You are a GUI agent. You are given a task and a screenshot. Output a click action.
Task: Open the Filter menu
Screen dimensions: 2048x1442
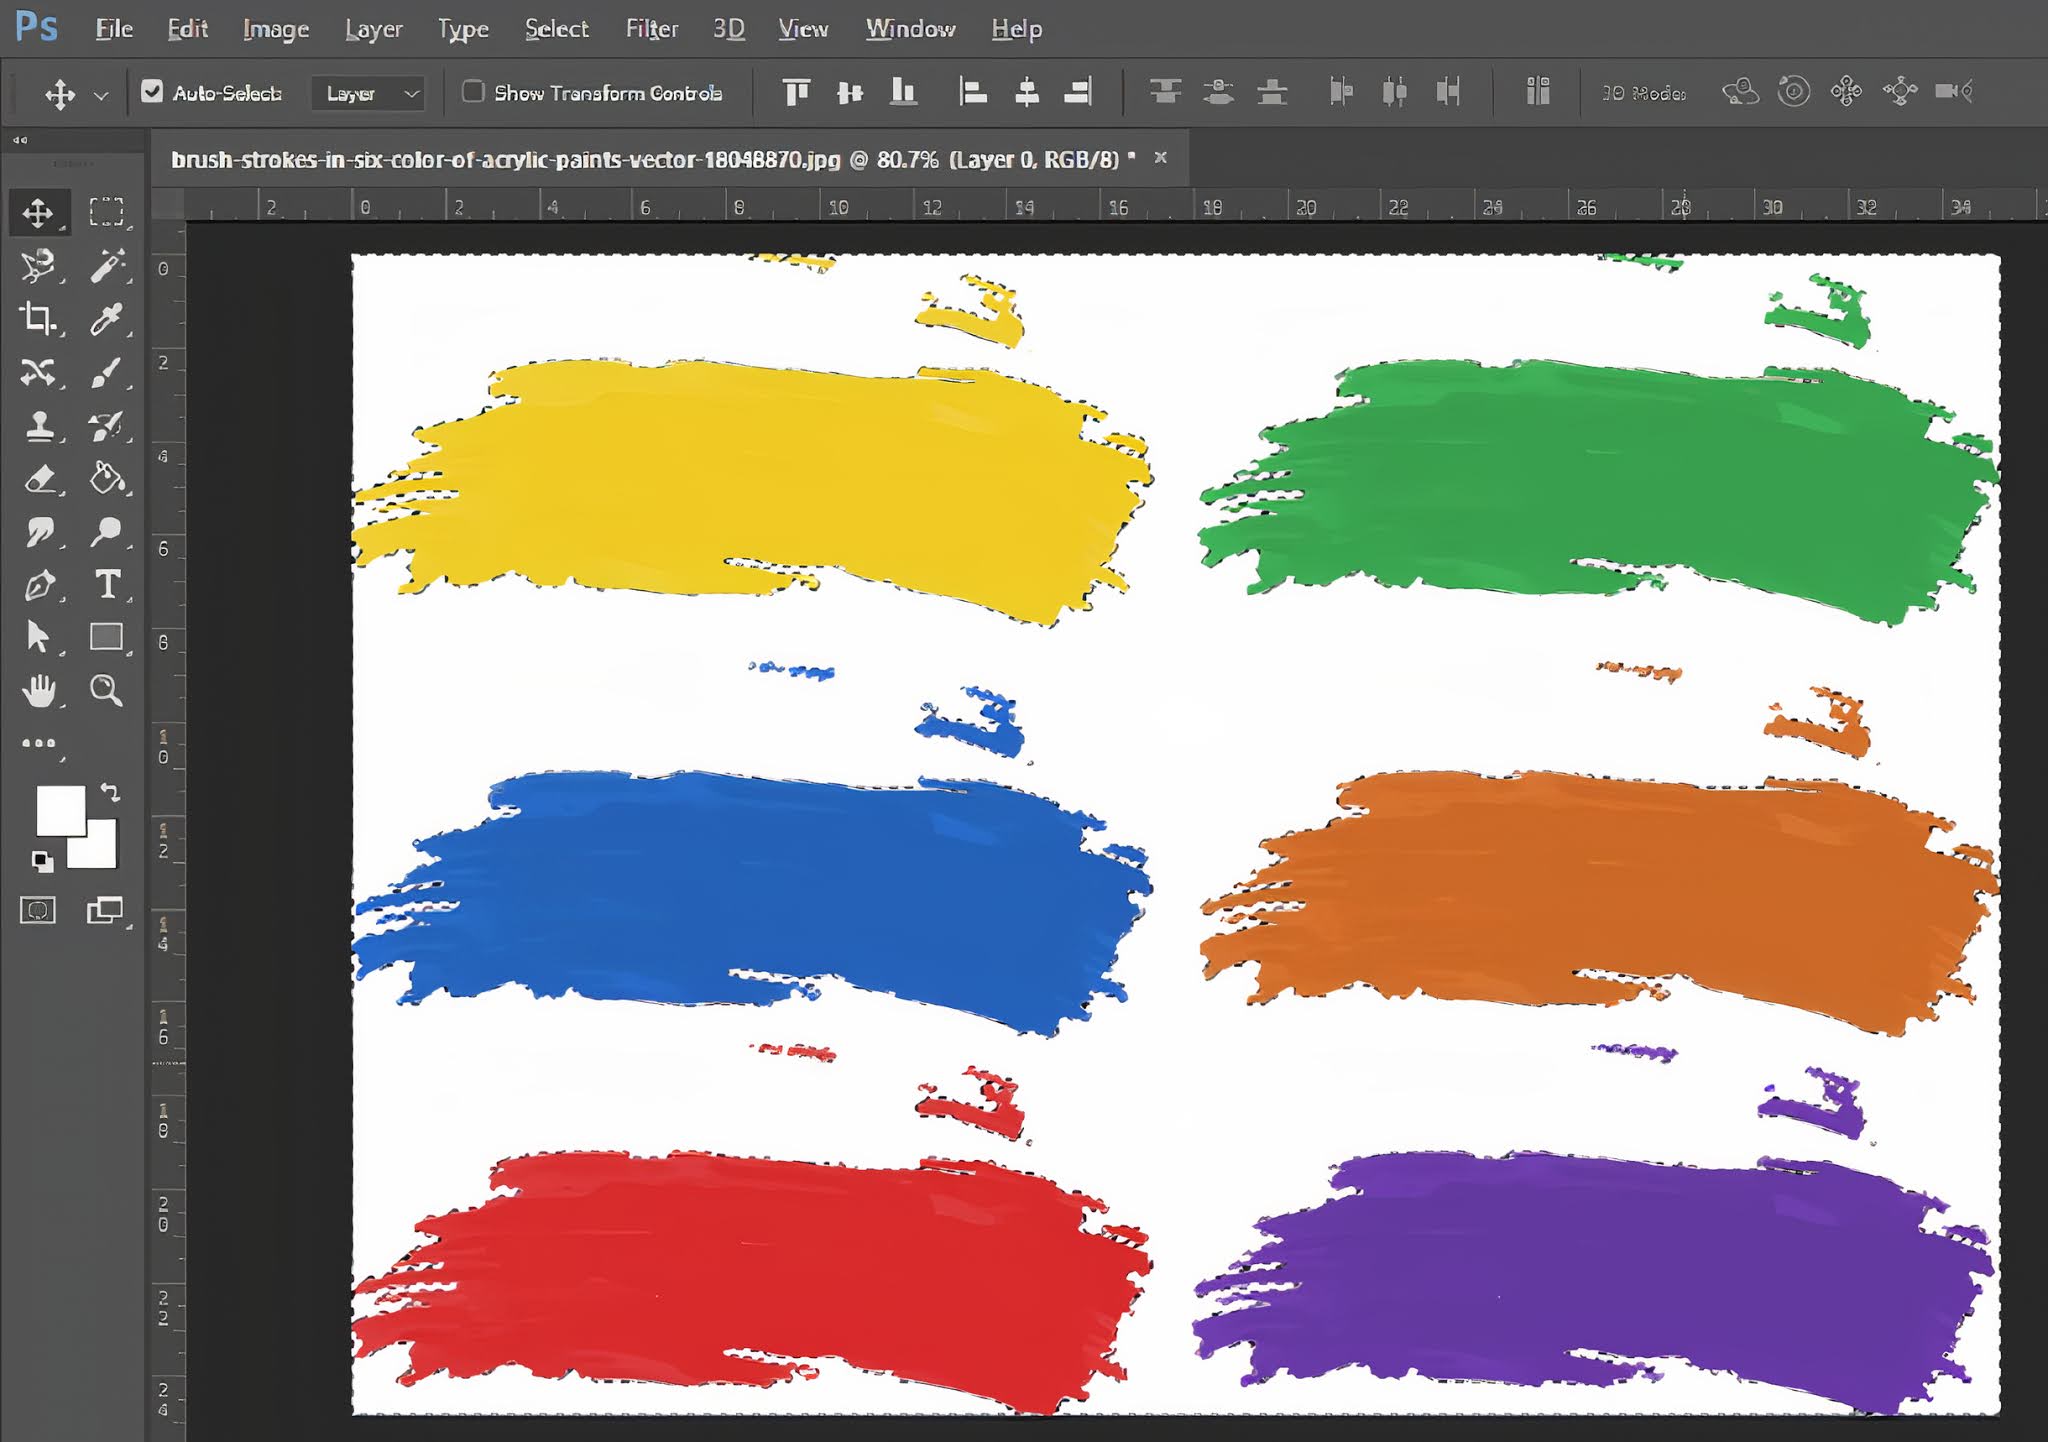click(x=652, y=29)
